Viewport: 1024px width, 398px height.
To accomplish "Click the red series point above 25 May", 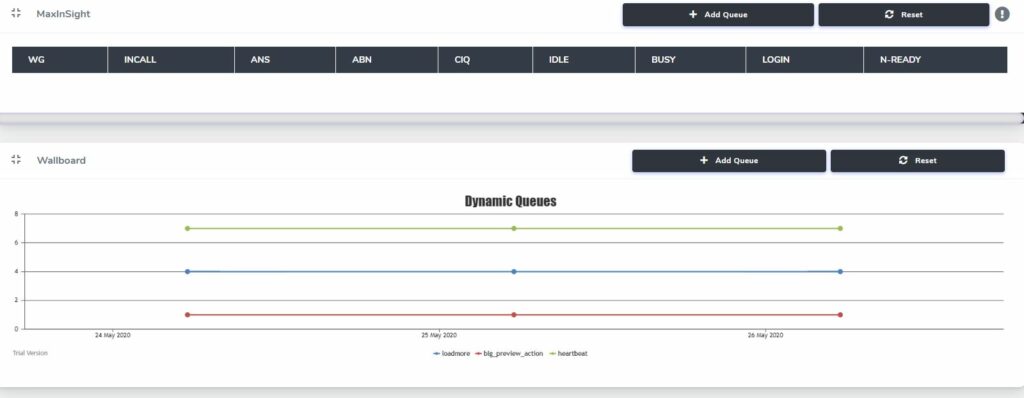I will pos(514,314).
